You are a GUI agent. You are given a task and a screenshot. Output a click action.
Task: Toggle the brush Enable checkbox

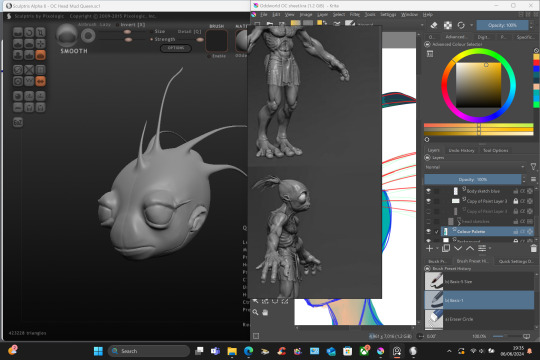pyautogui.click(x=209, y=56)
